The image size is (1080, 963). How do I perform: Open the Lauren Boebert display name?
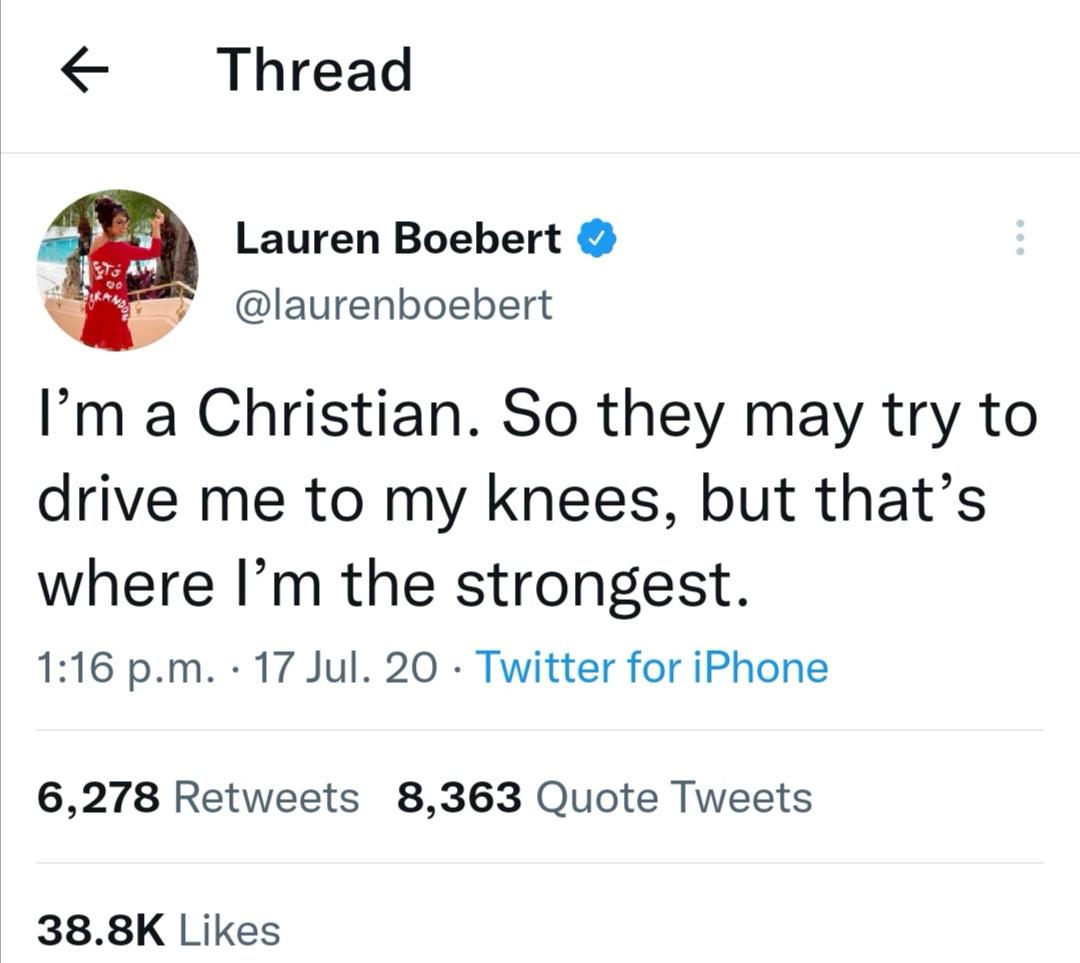(x=397, y=238)
